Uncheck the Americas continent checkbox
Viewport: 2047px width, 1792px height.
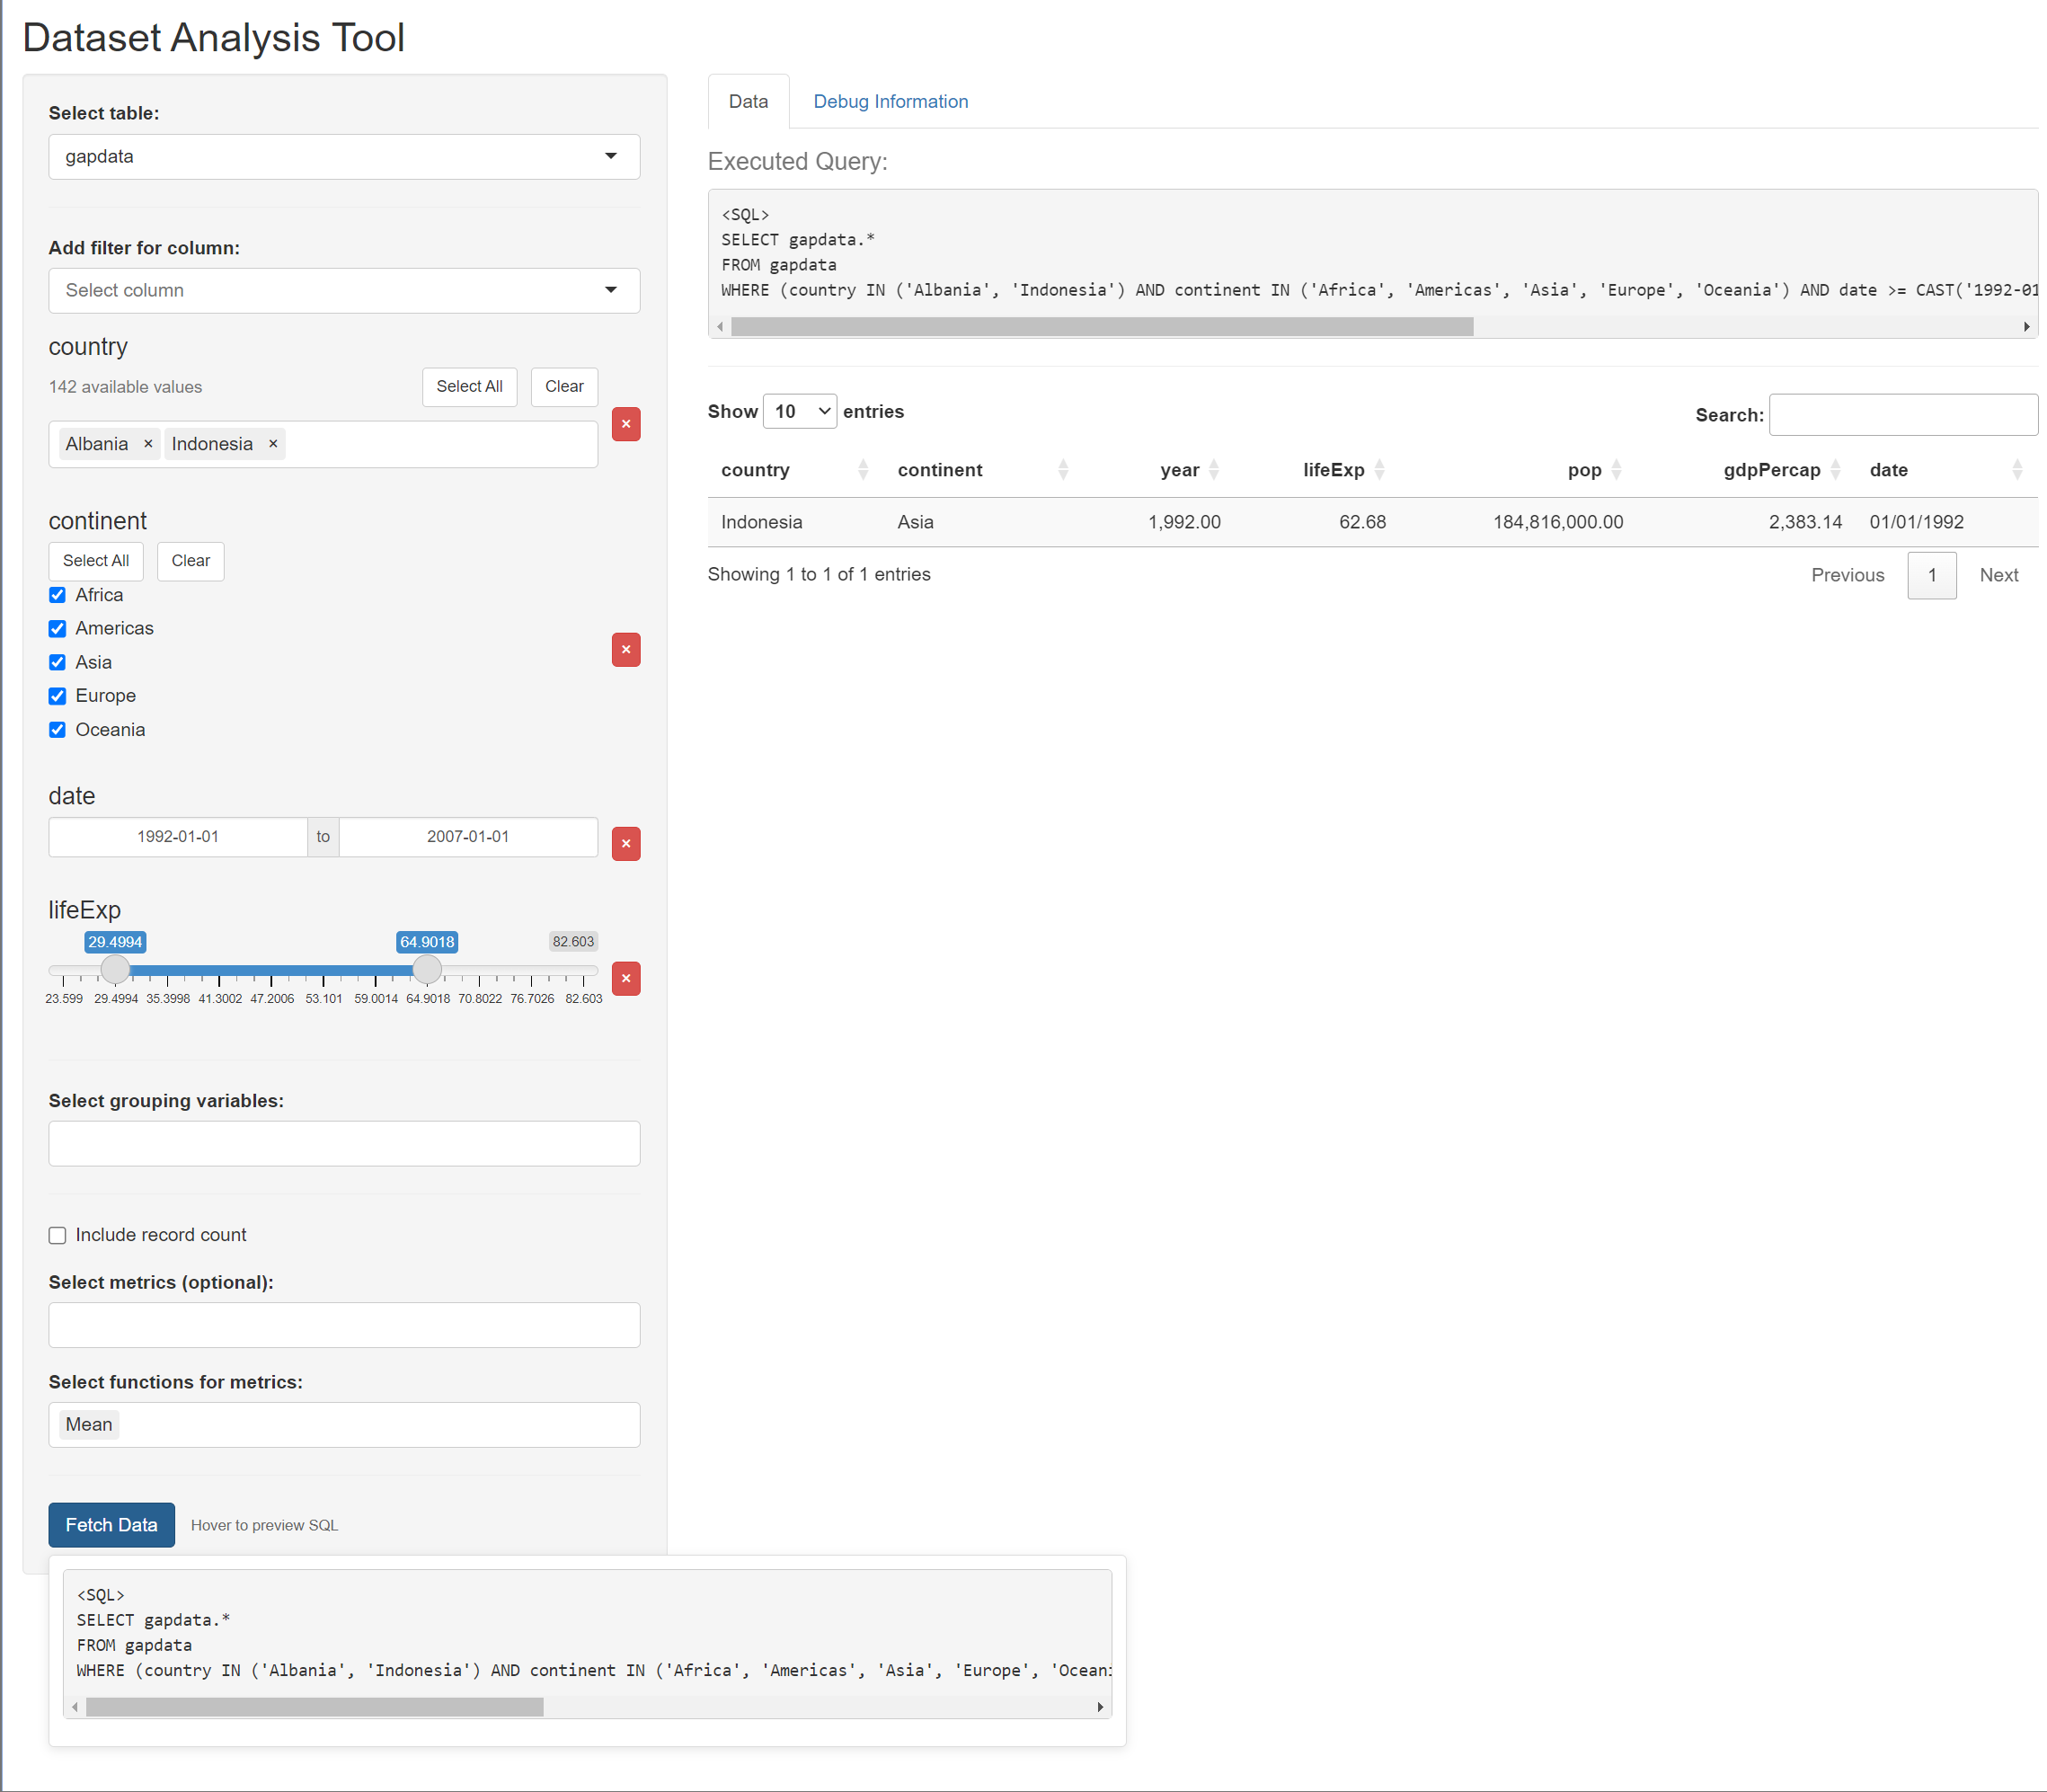click(58, 629)
